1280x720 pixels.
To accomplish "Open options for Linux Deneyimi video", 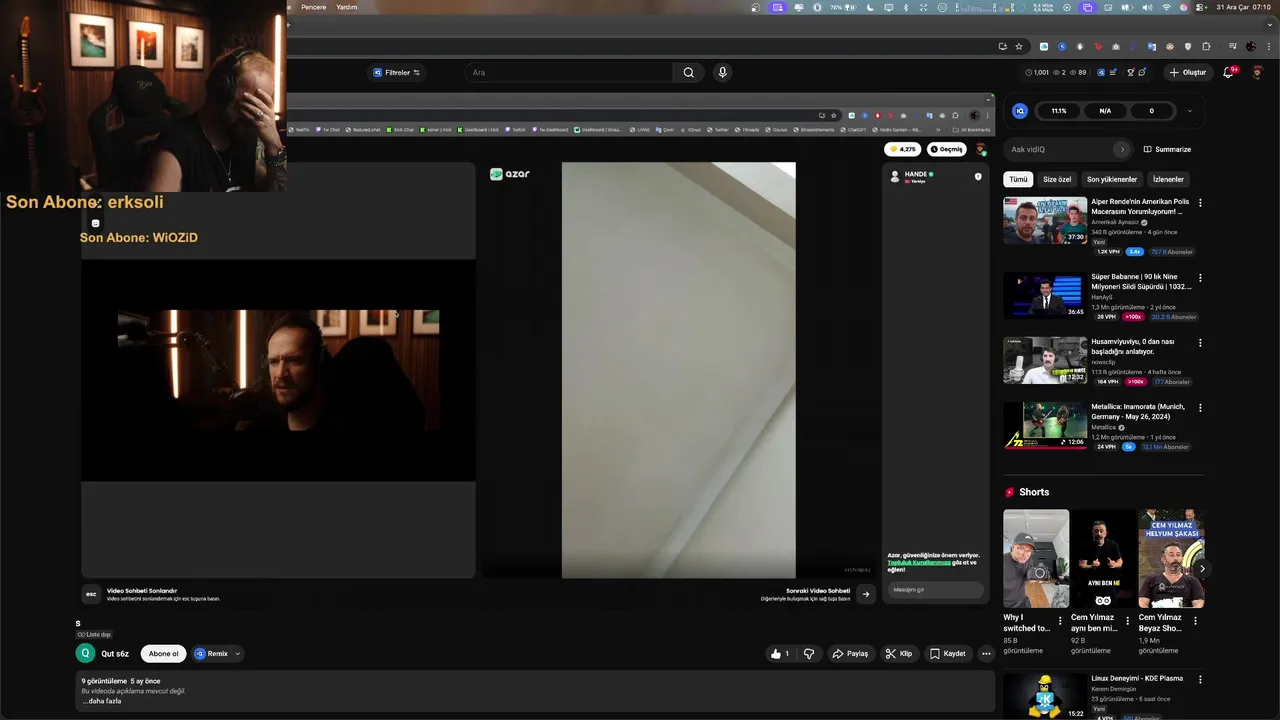I will tap(1200, 679).
